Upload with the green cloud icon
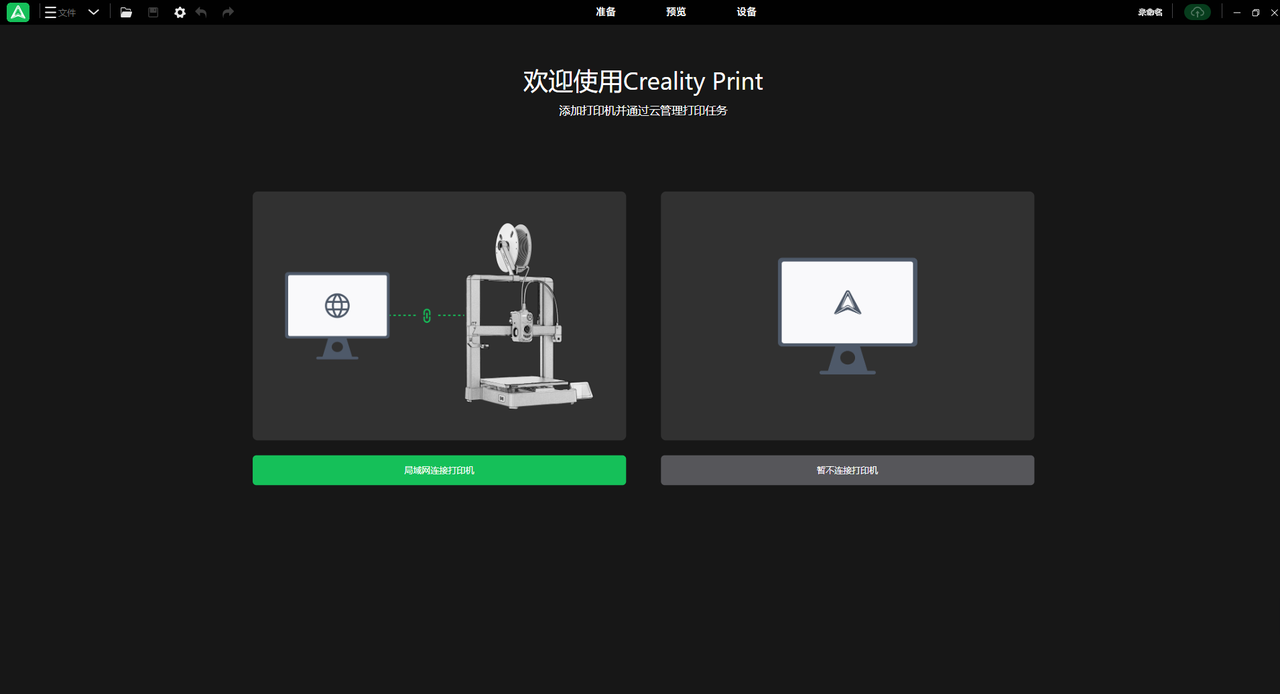The height and width of the screenshot is (694, 1280). tap(1197, 12)
